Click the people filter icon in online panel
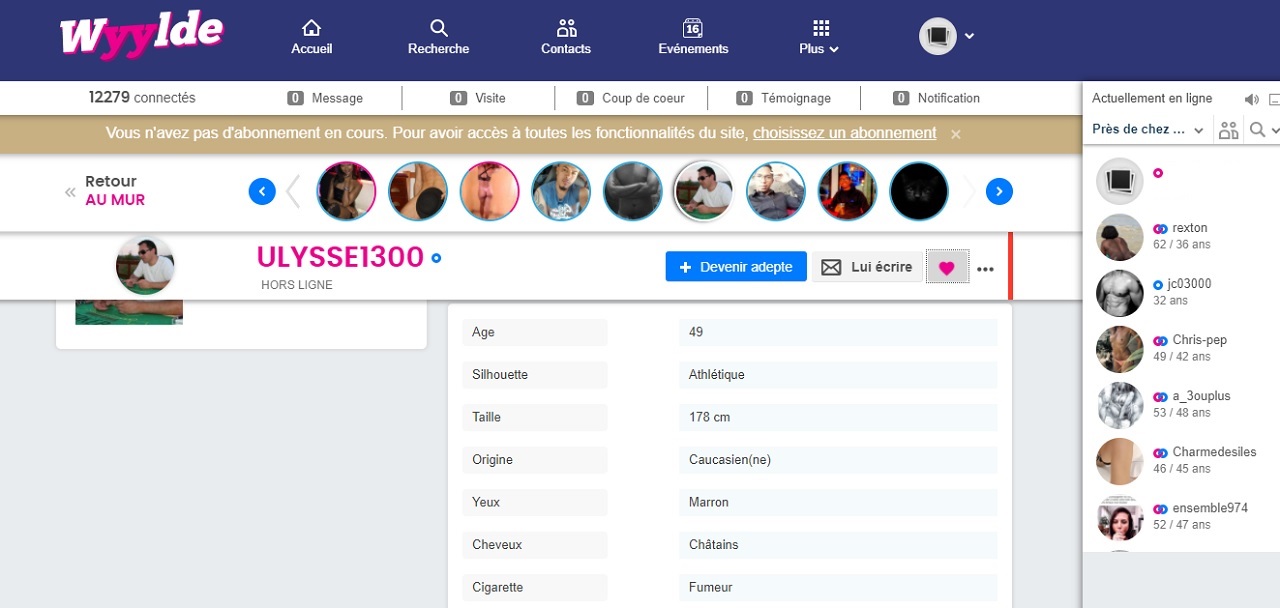The height and width of the screenshot is (608, 1280). (x=1228, y=130)
